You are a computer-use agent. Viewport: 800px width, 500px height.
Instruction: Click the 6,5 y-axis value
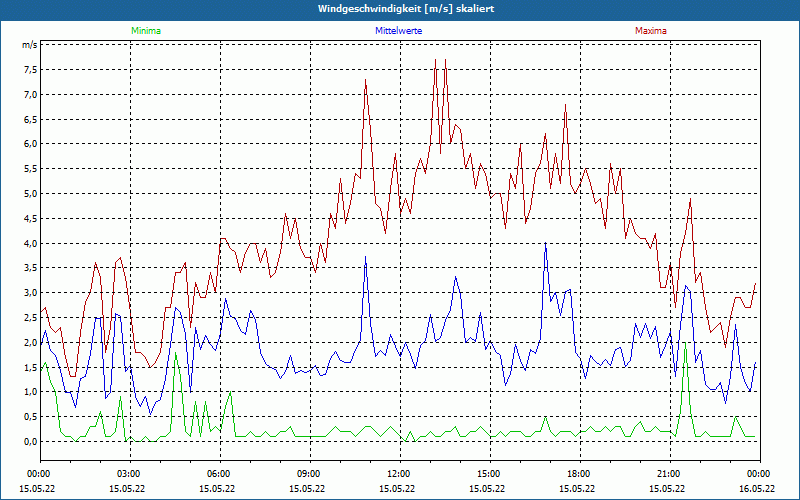31,120
